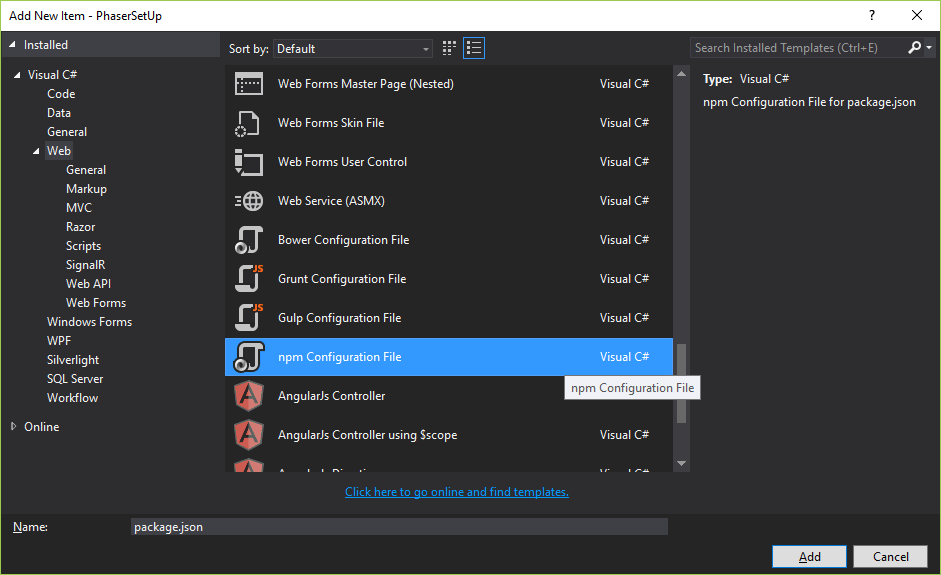This screenshot has width=941, height=575.
Task: Collapse the Installed section
Action: [x=11, y=45]
